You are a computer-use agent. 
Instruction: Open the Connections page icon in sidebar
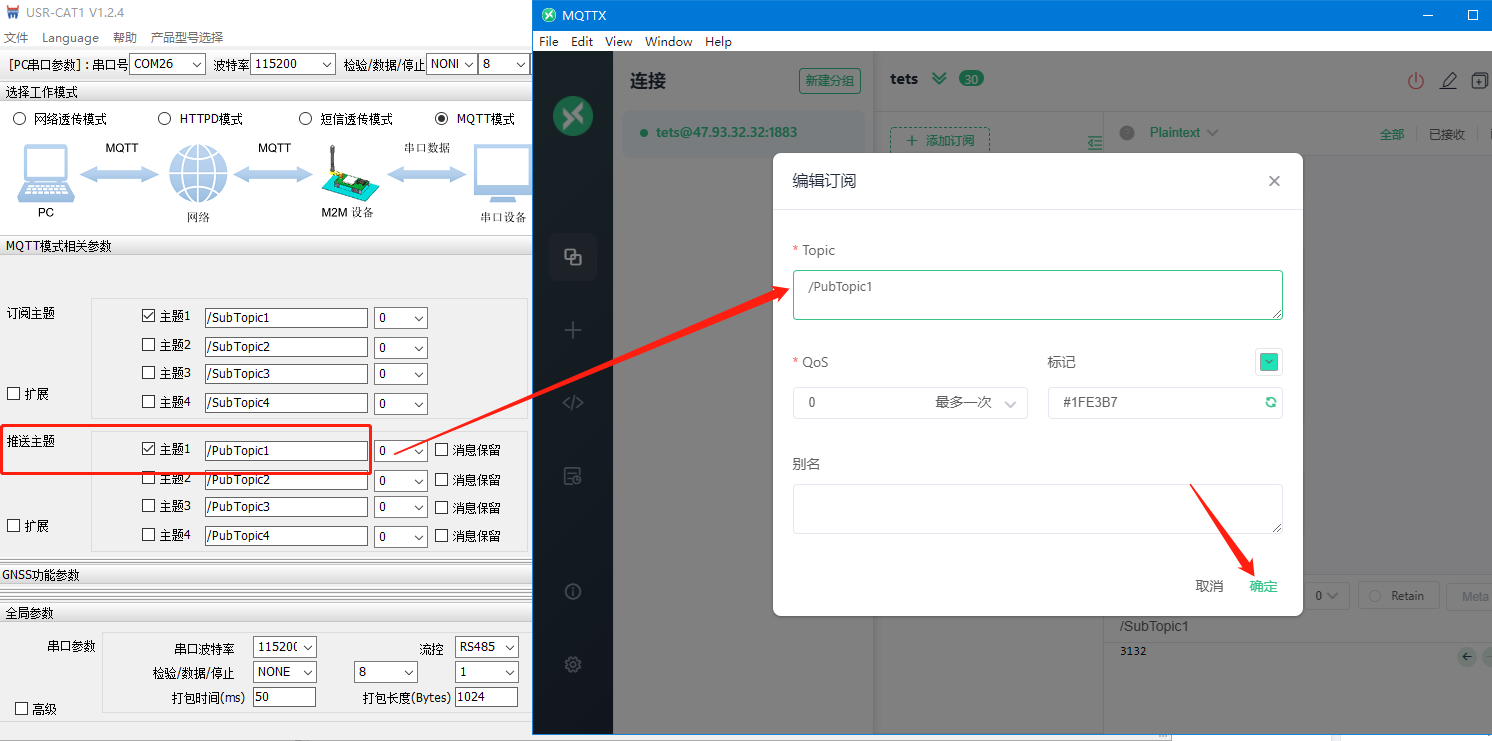(573, 257)
